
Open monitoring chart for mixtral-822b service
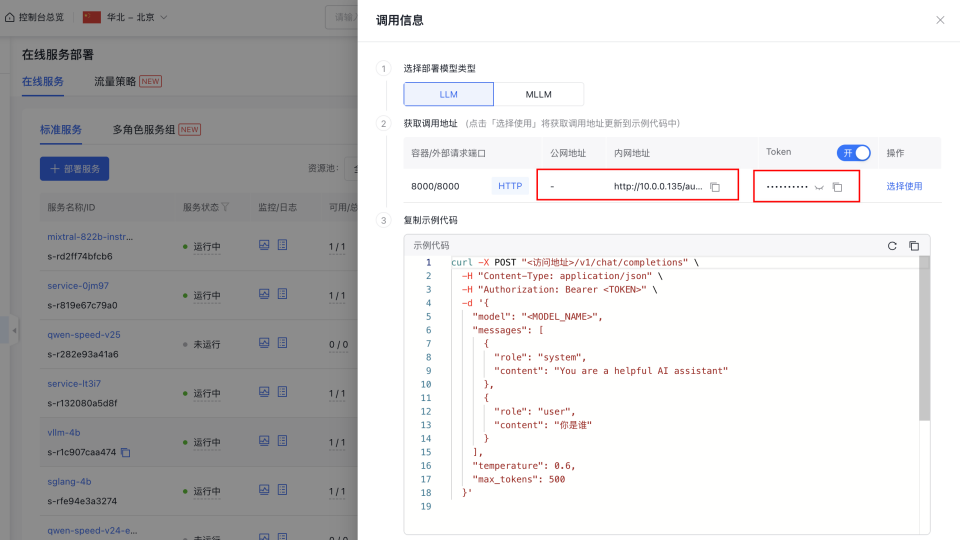click(264, 244)
